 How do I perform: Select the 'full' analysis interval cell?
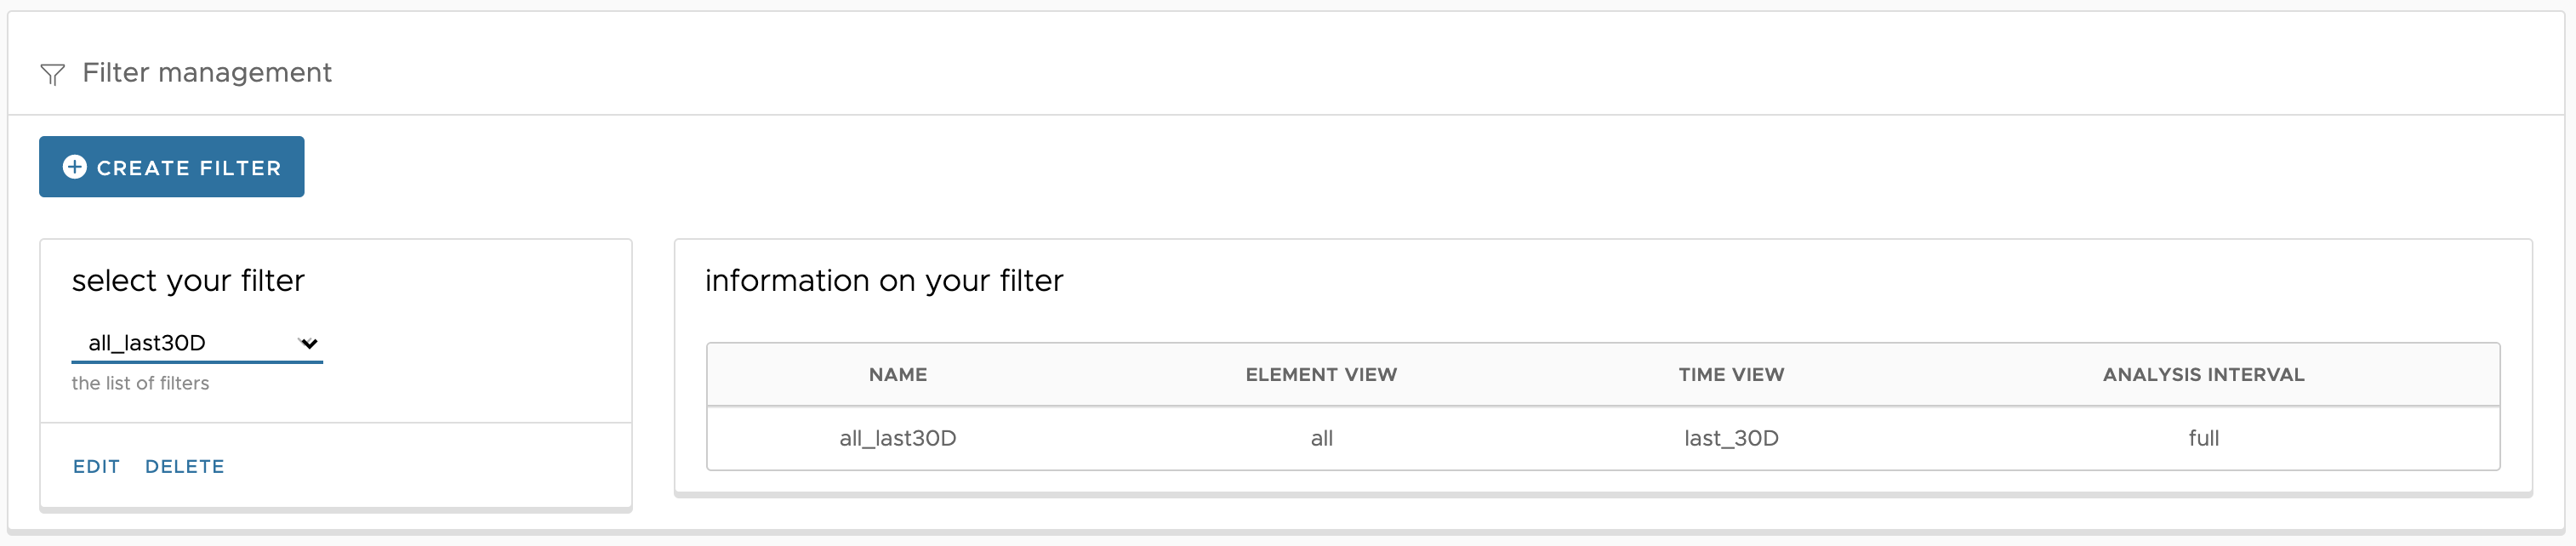pos(2203,438)
